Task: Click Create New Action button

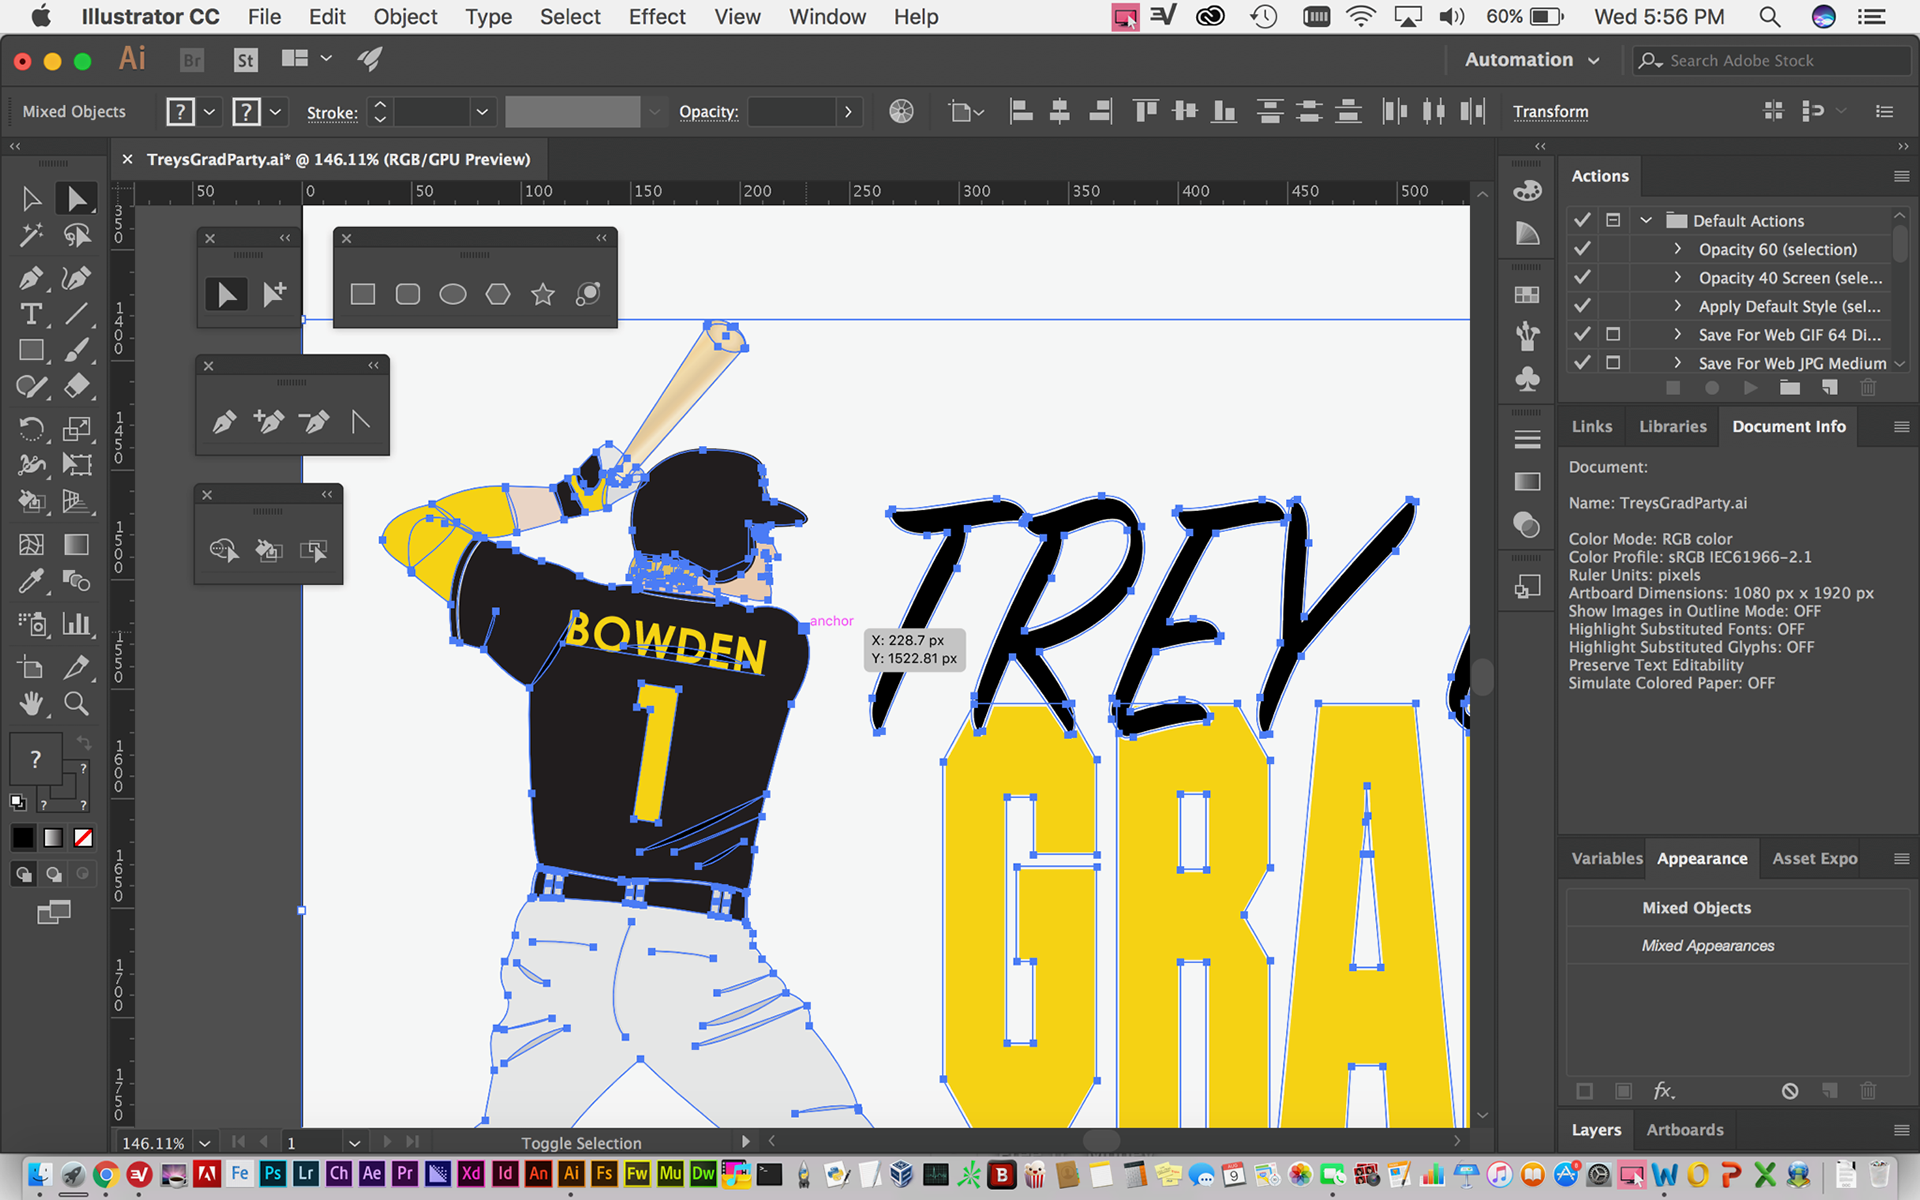Action: point(1829,388)
